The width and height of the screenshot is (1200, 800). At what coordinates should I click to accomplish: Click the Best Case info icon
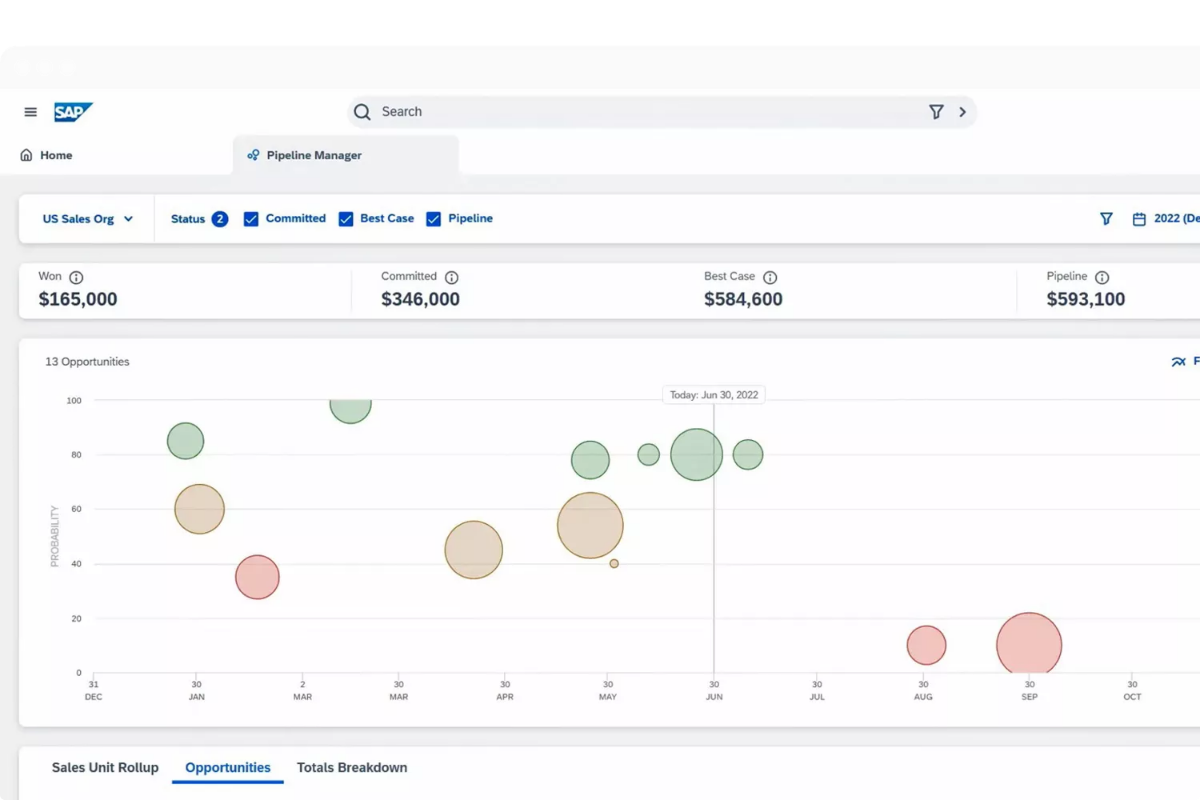(x=770, y=278)
